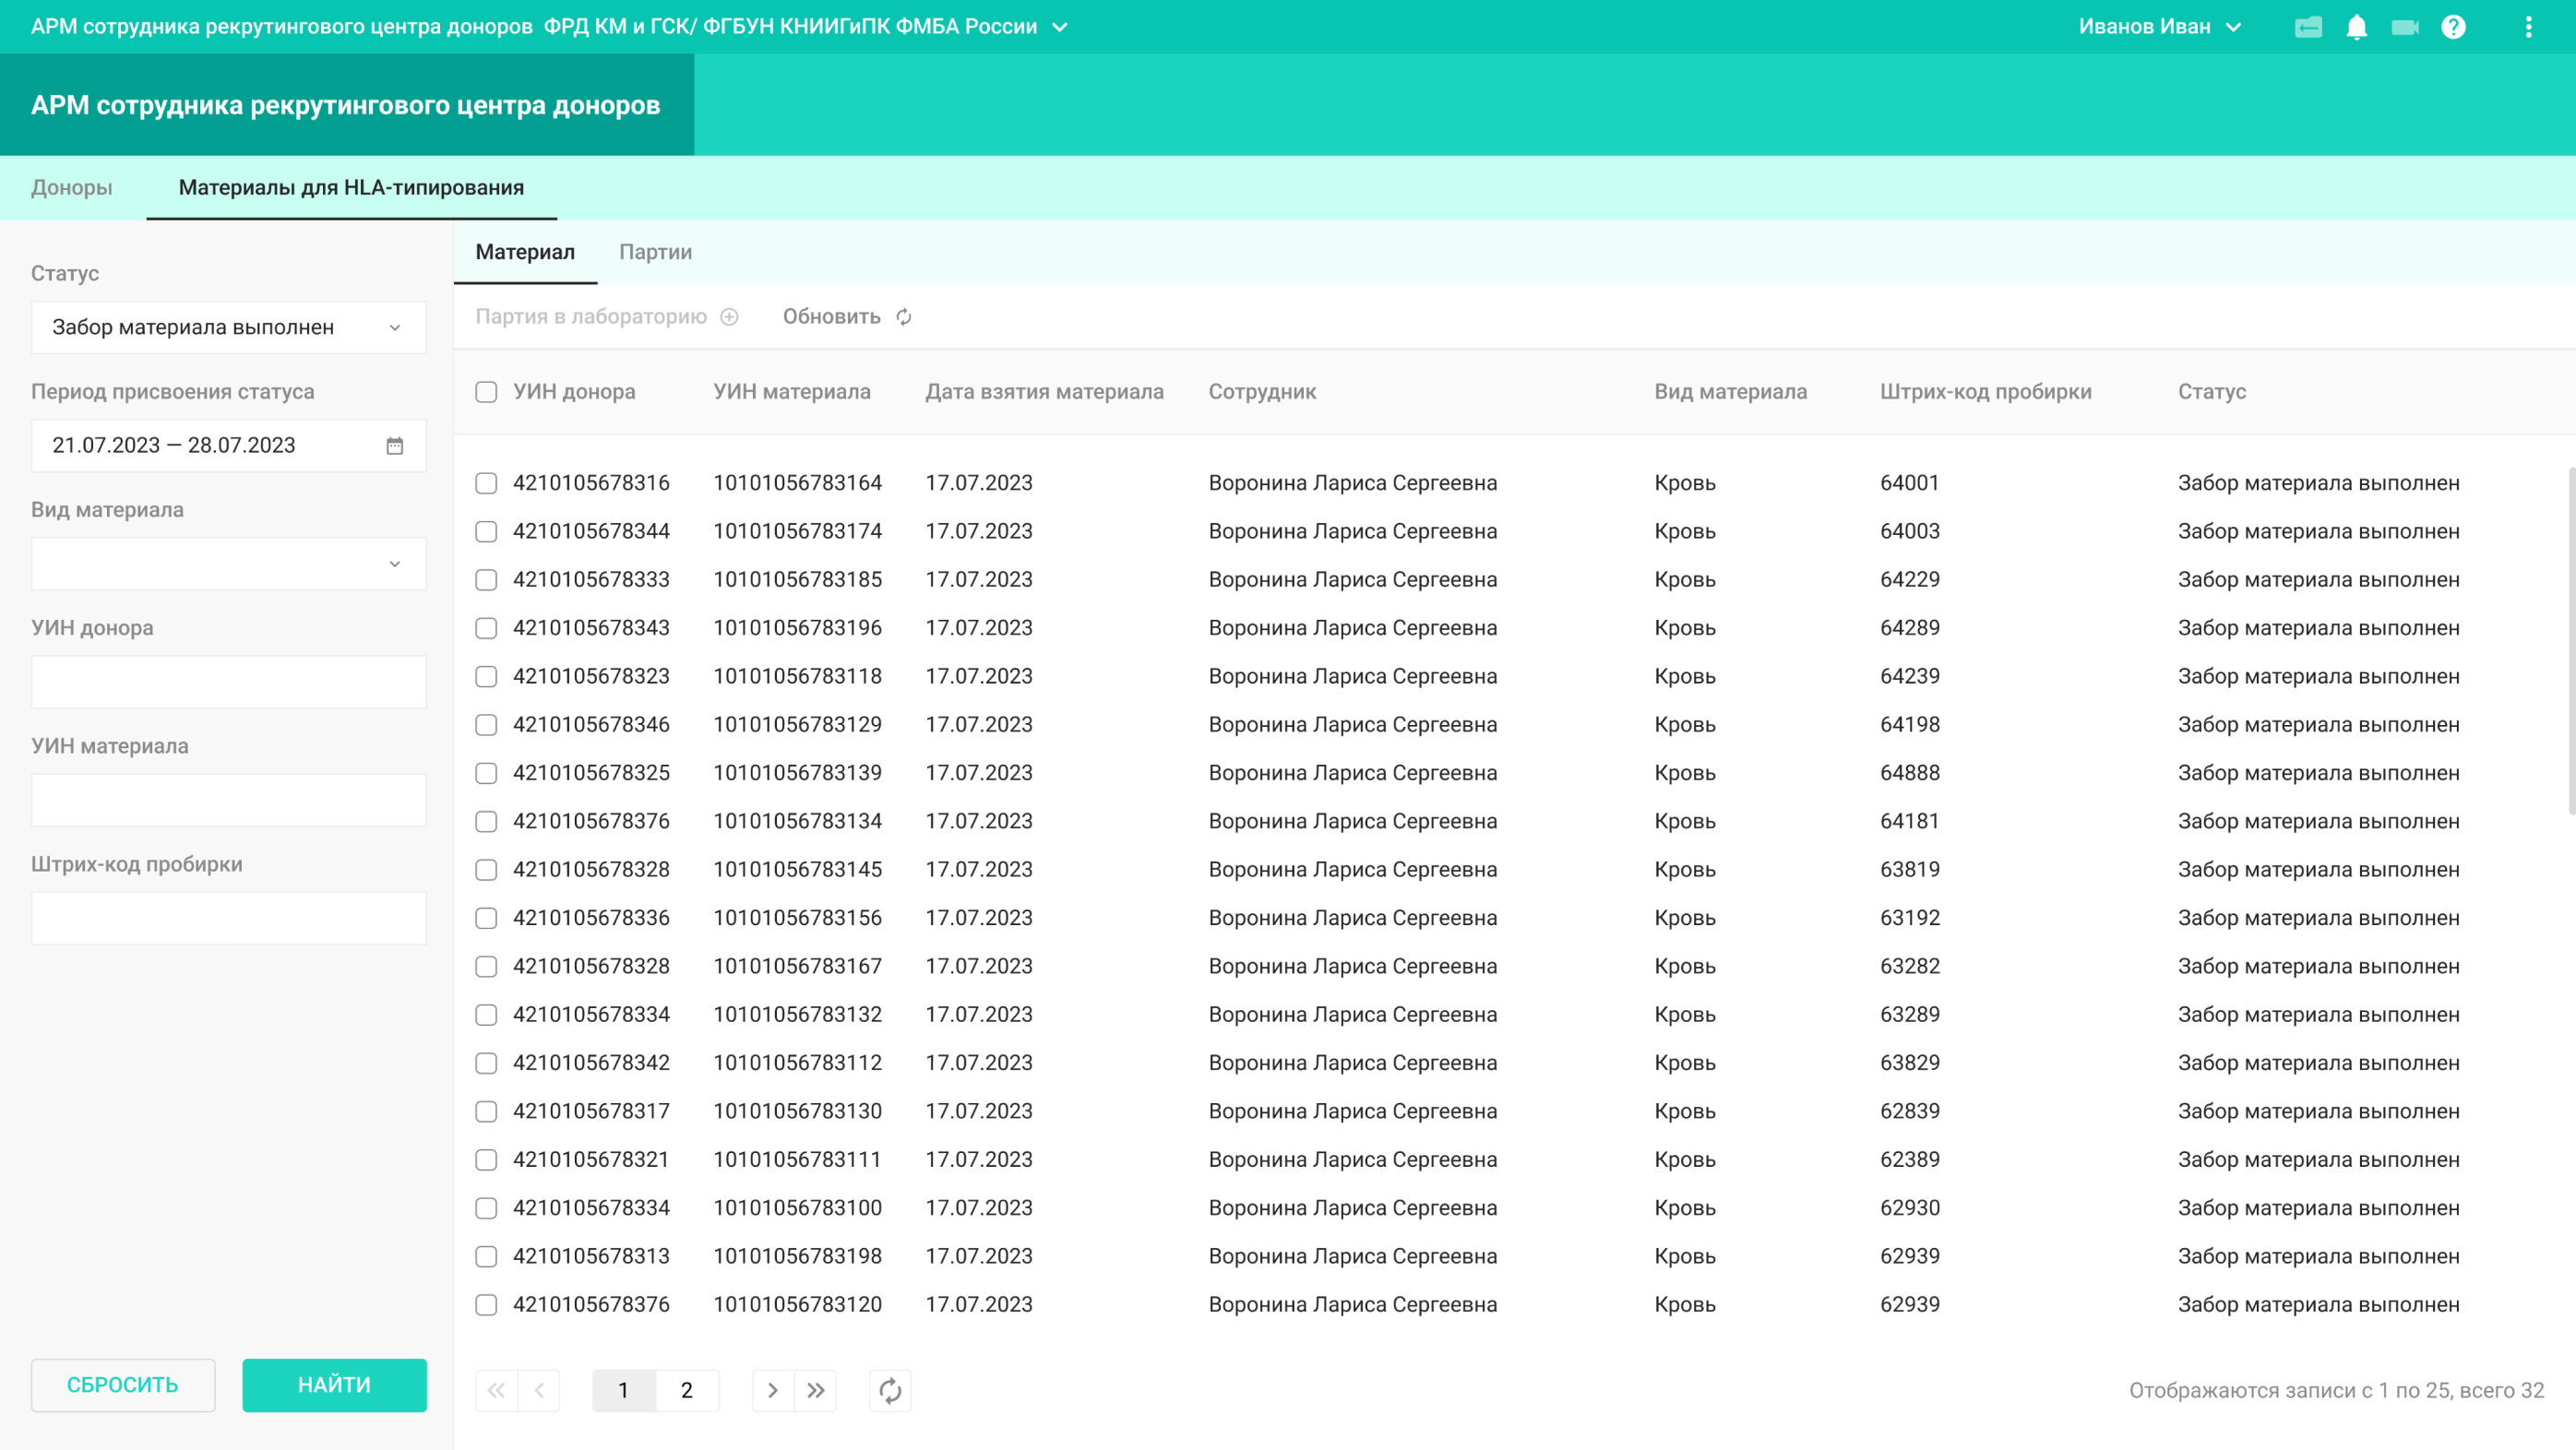This screenshot has width=2576, height=1450.
Task: Open the Вид материала dropdown
Action: coord(229,564)
